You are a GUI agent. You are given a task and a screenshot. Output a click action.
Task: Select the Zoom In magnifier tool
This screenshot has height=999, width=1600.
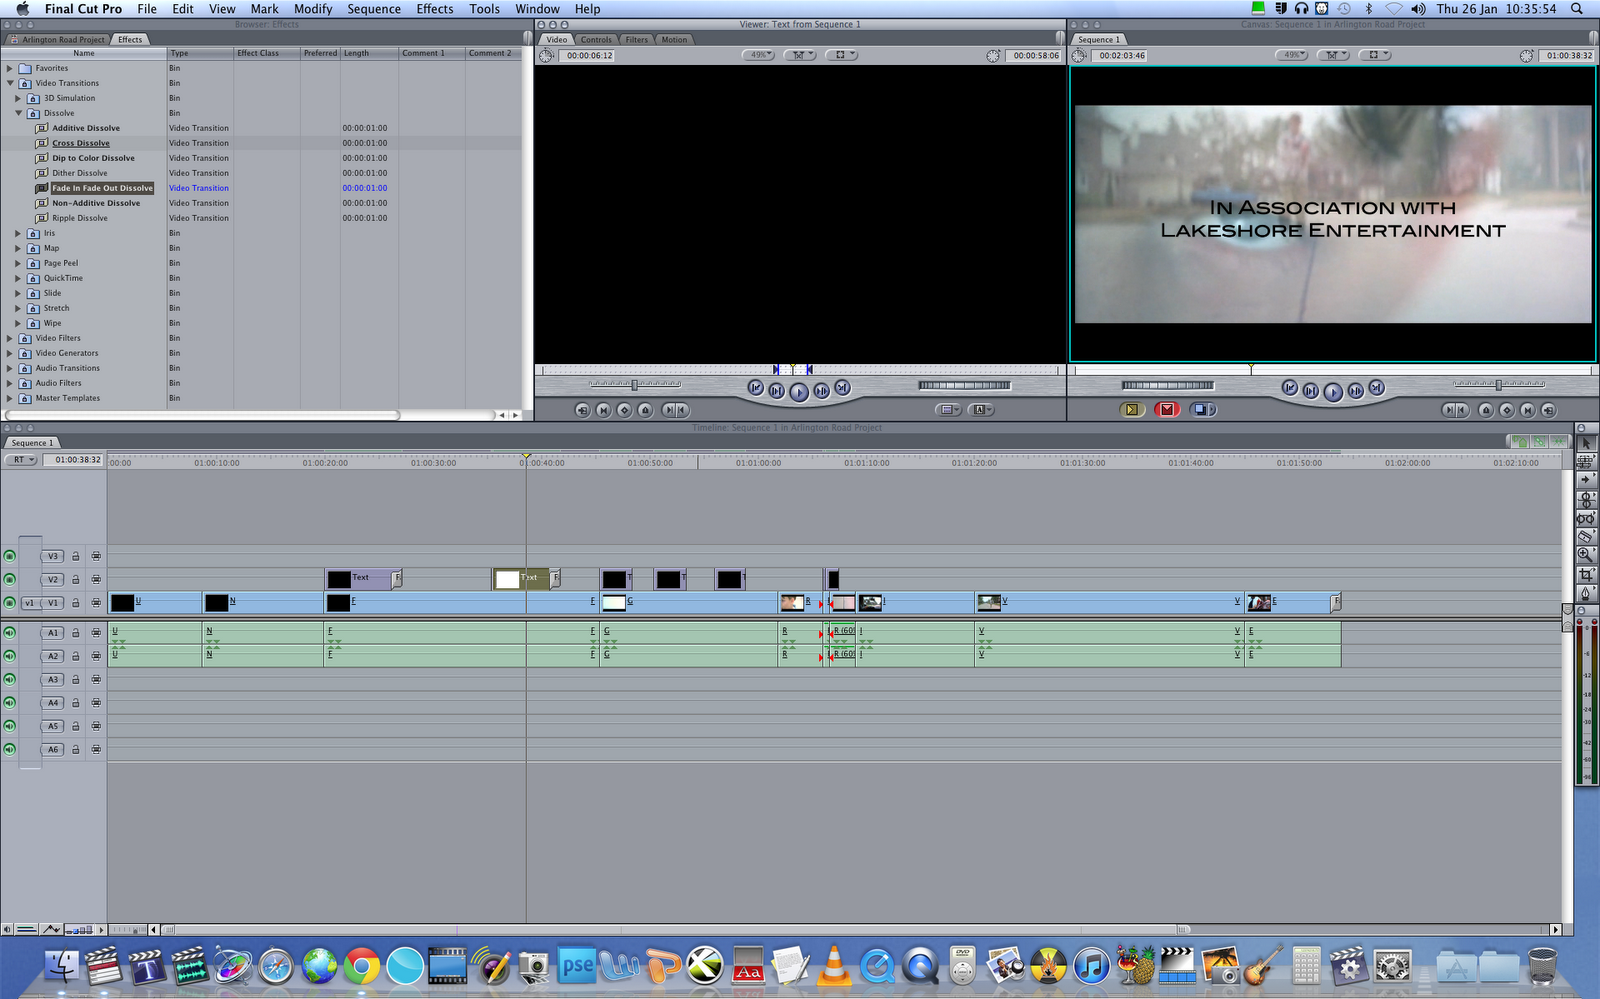1586,555
